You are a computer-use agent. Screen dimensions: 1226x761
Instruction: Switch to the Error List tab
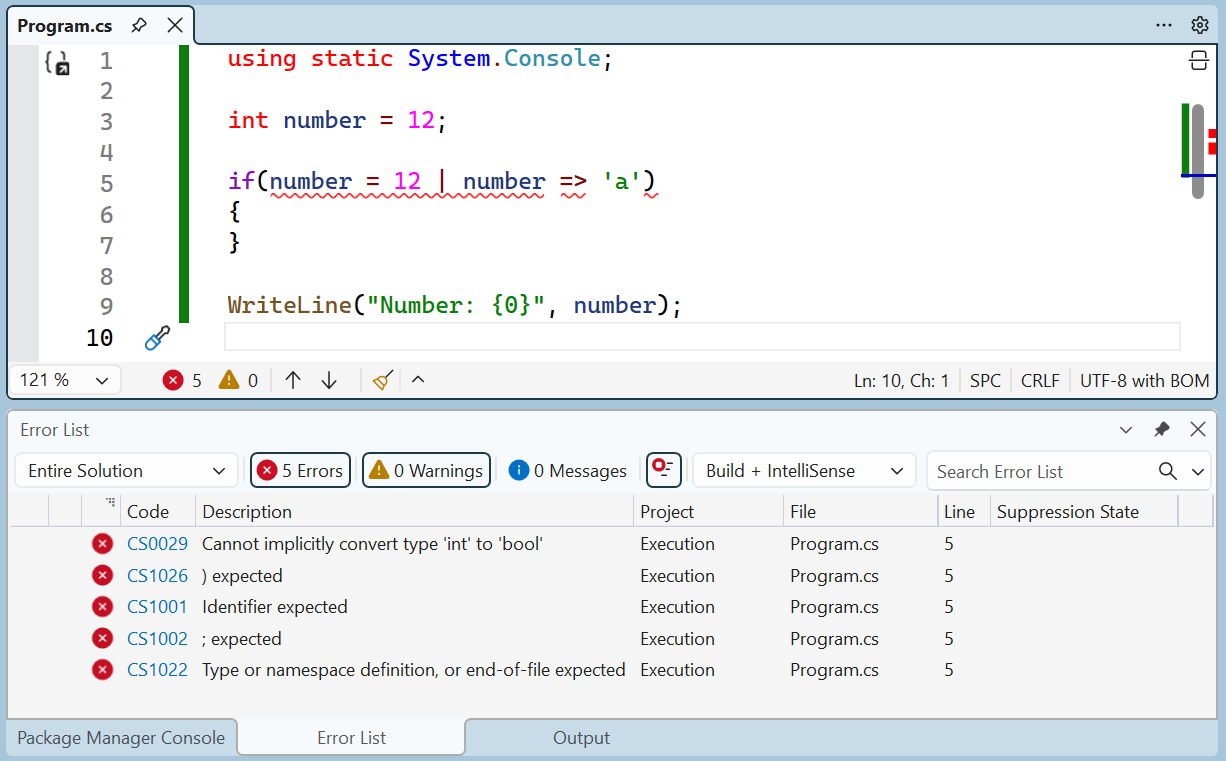(351, 738)
